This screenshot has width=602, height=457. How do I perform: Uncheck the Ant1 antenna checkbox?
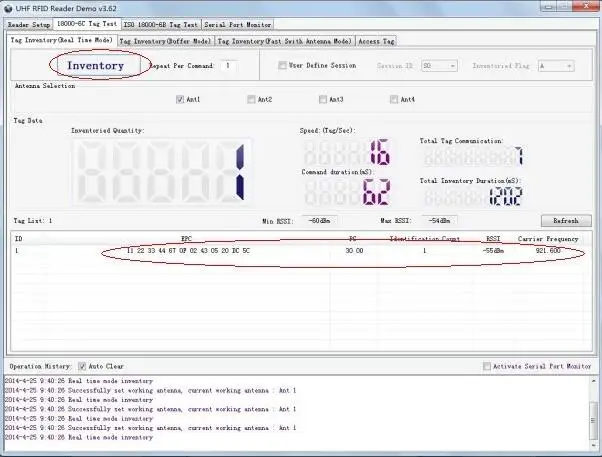tap(180, 99)
